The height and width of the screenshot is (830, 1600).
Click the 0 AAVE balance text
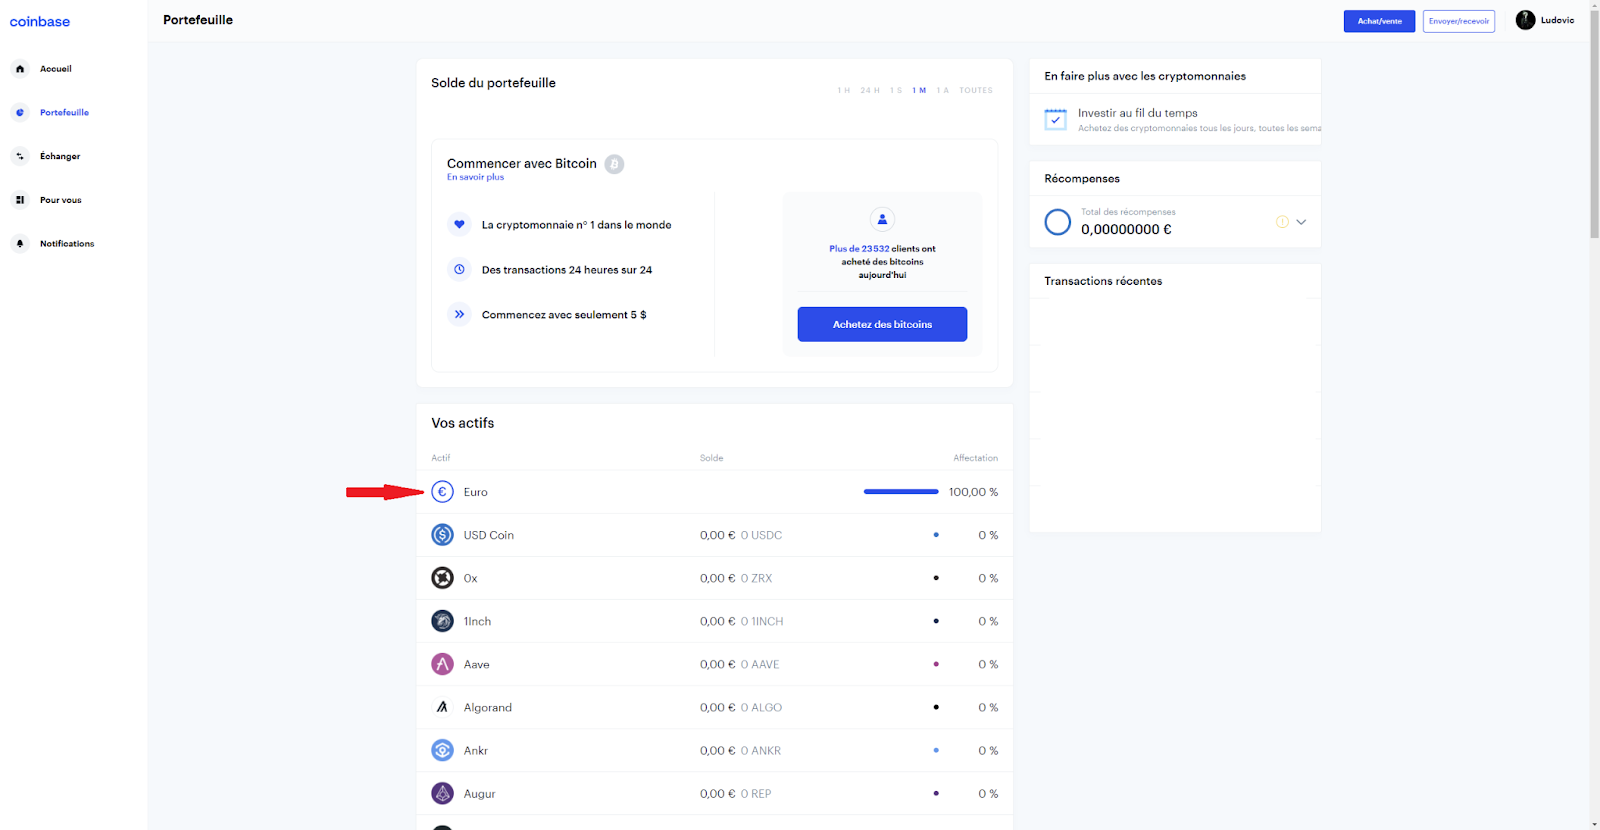point(760,664)
